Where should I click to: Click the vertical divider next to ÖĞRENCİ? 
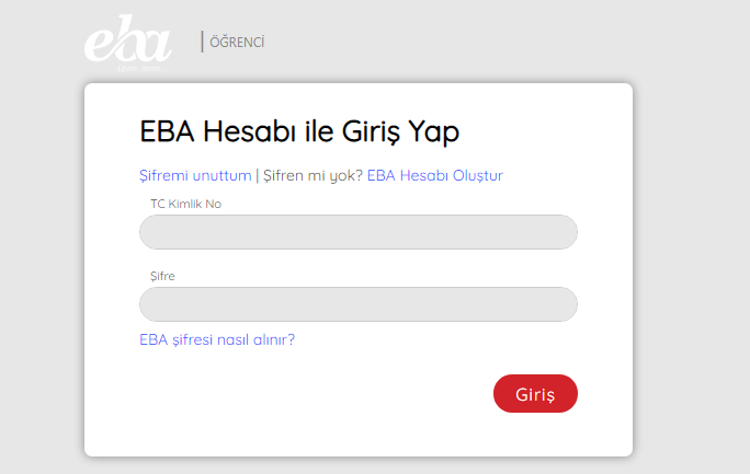coord(203,42)
